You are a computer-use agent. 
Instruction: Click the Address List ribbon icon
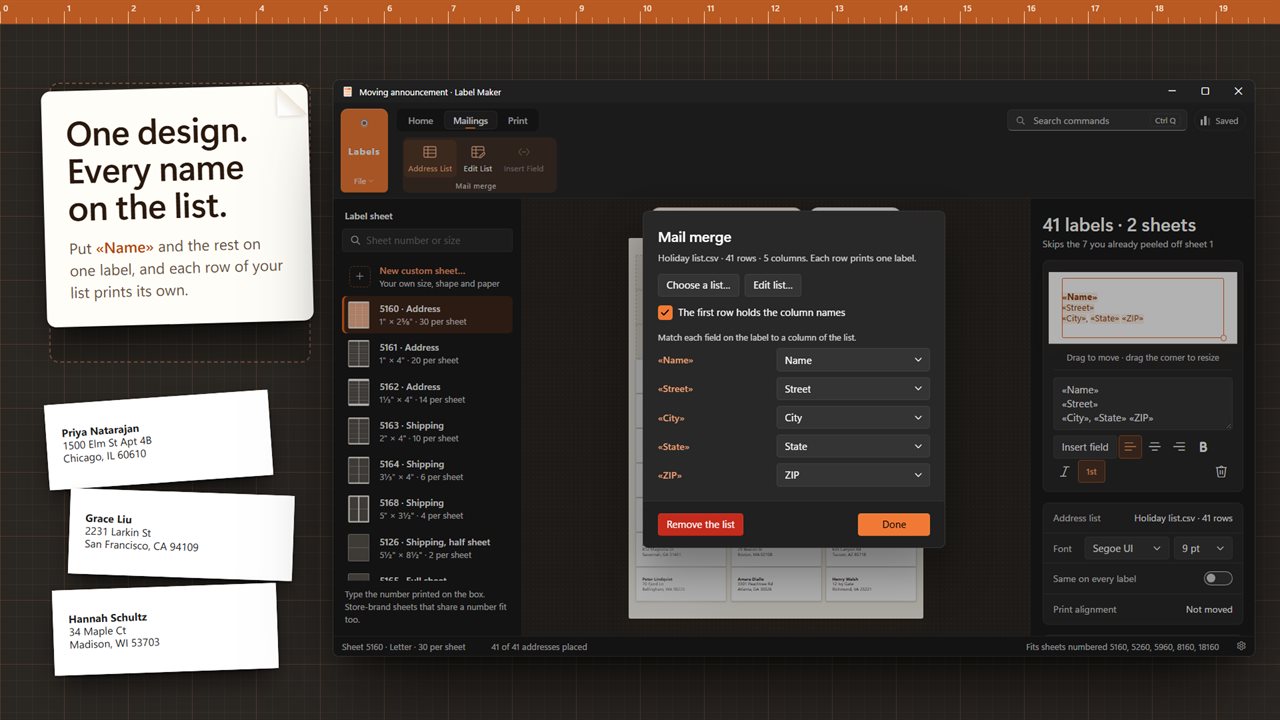[x=430, y=159]
